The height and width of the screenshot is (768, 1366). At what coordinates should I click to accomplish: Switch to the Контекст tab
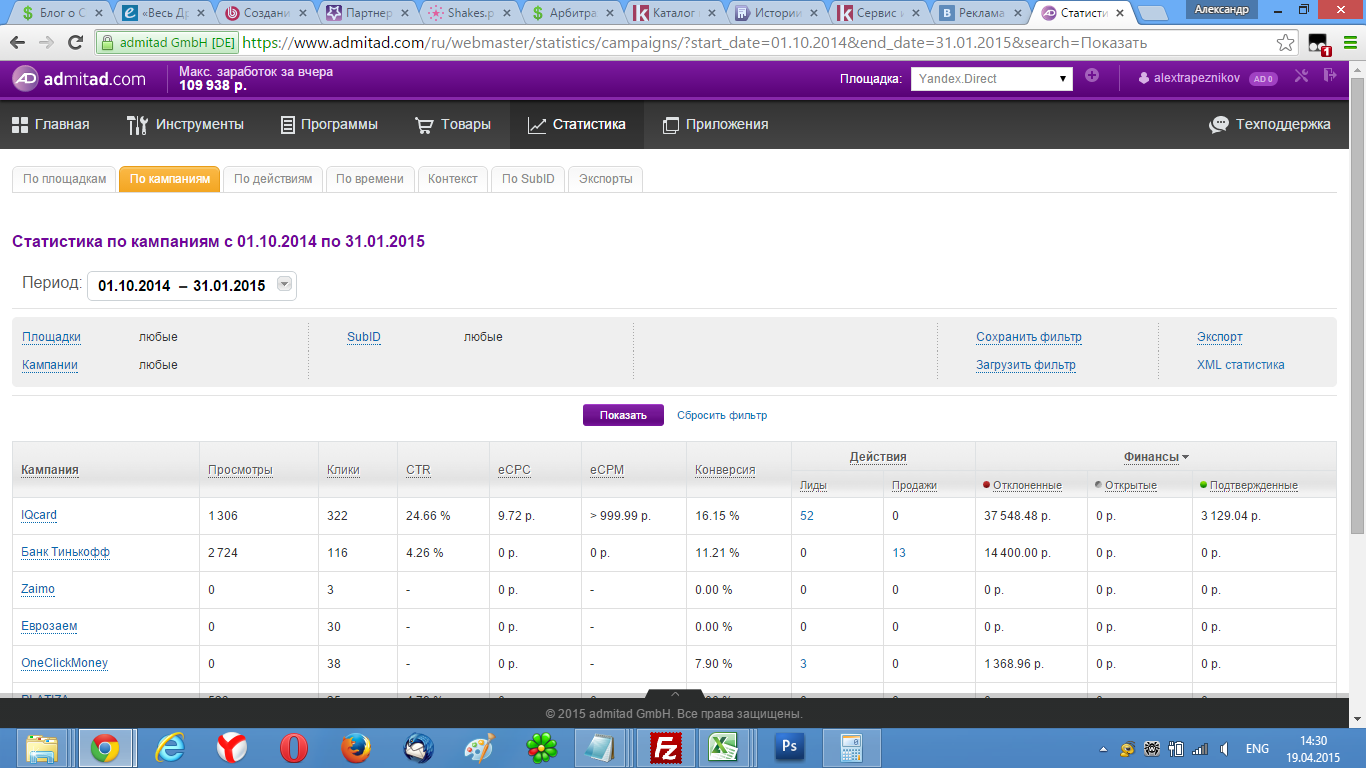(453, 179)
